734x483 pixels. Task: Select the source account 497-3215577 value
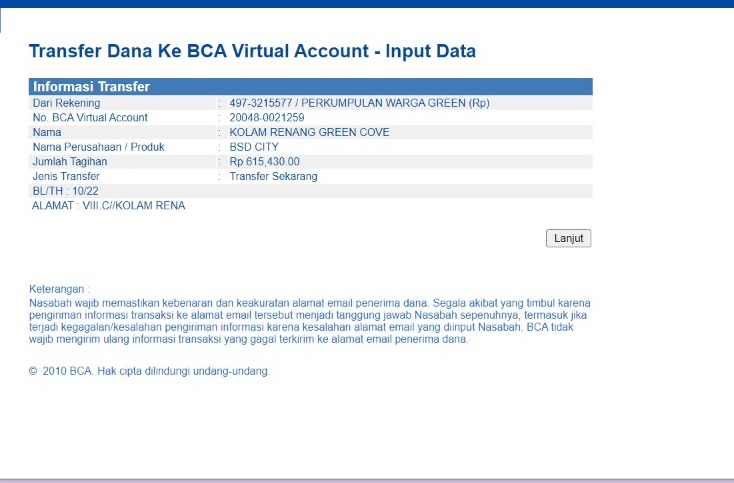point(359,103)
